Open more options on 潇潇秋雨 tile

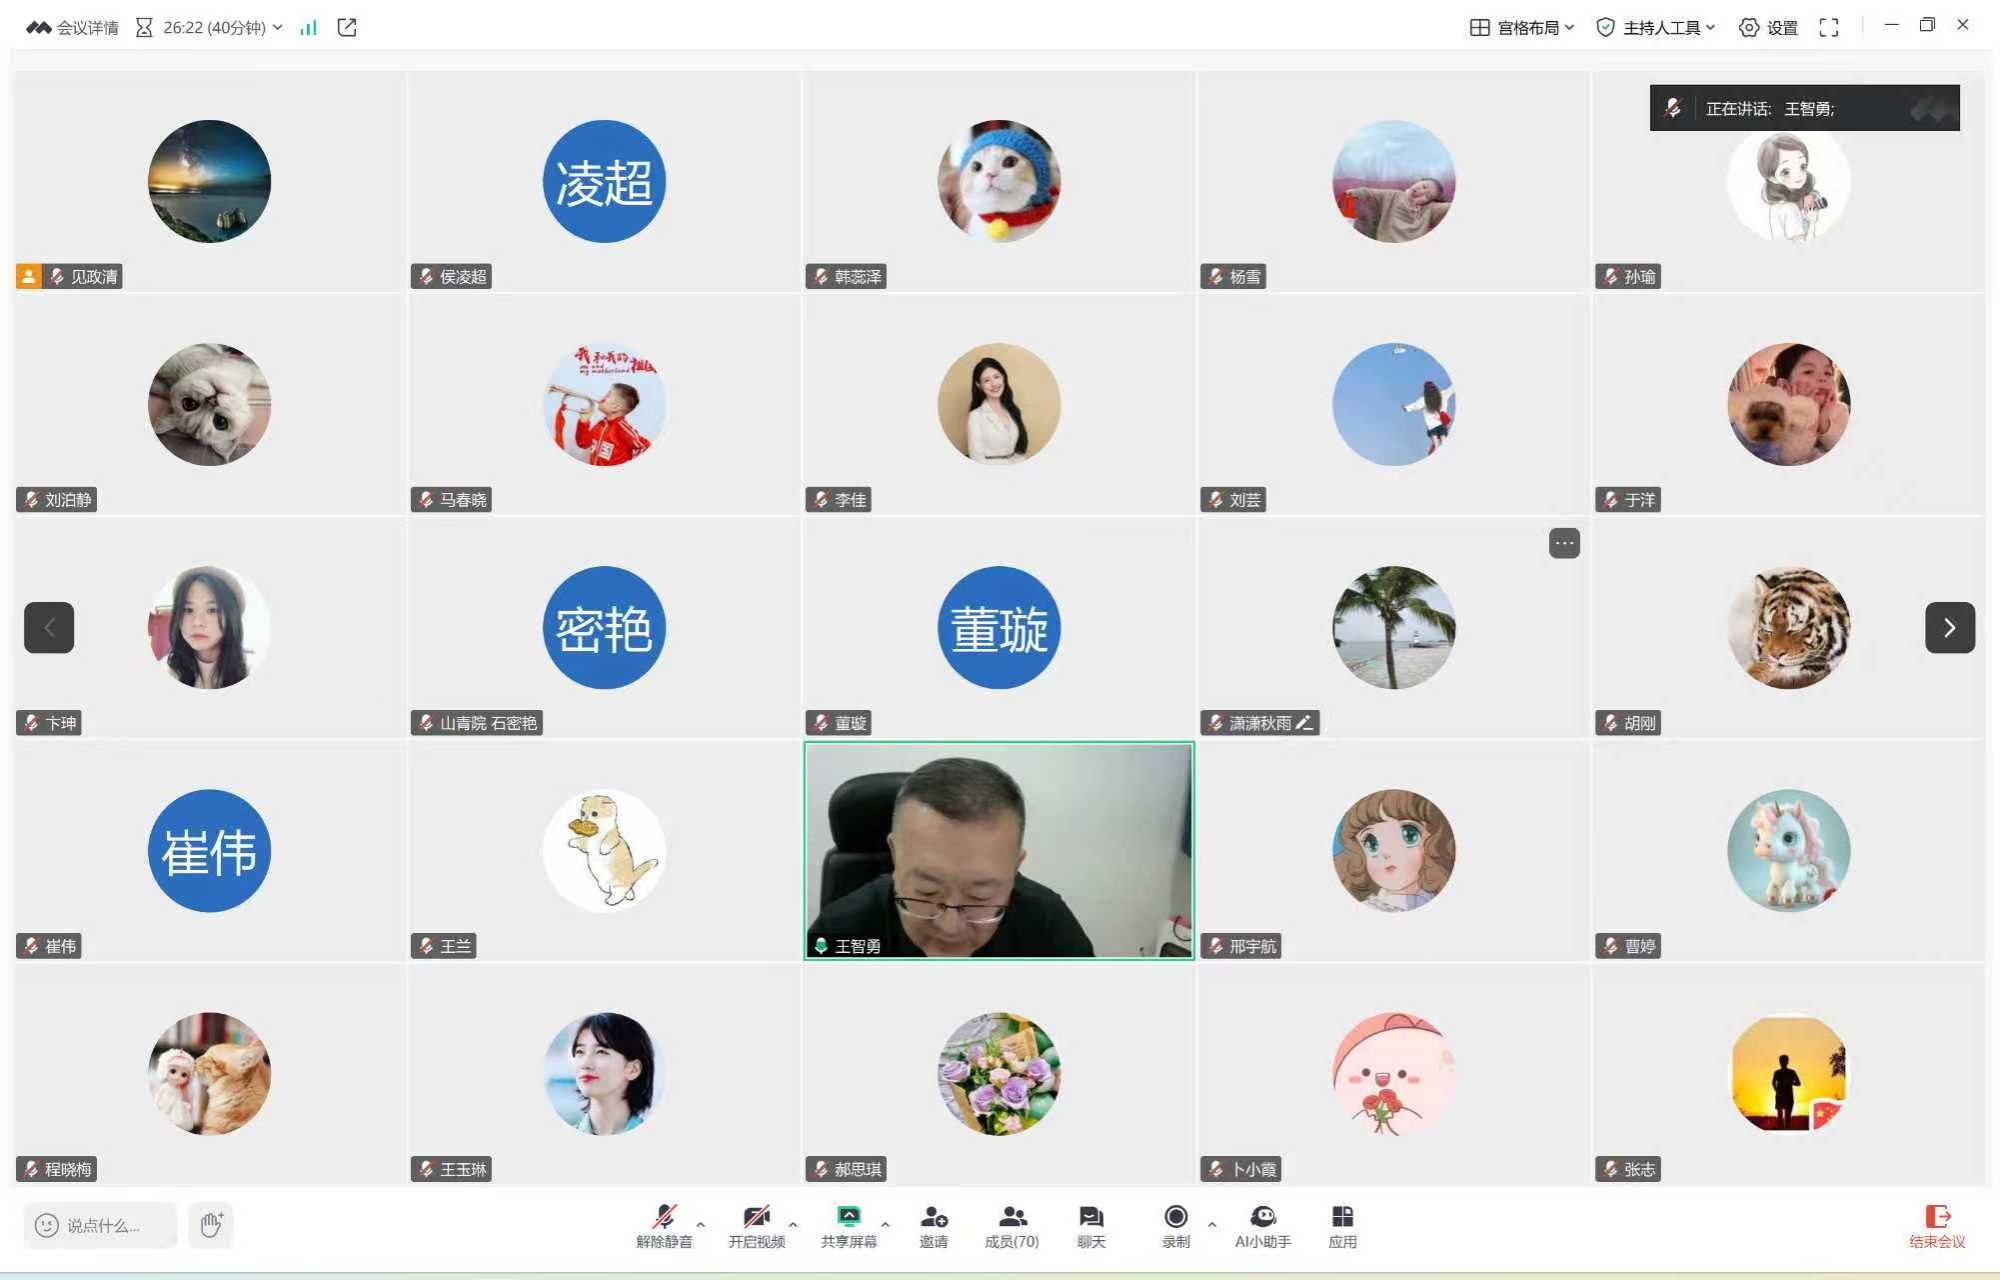tap(1564, 543)
